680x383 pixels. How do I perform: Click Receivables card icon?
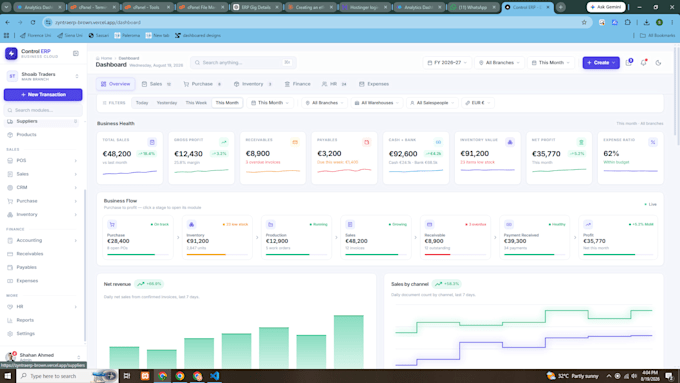tap(295, 142)
